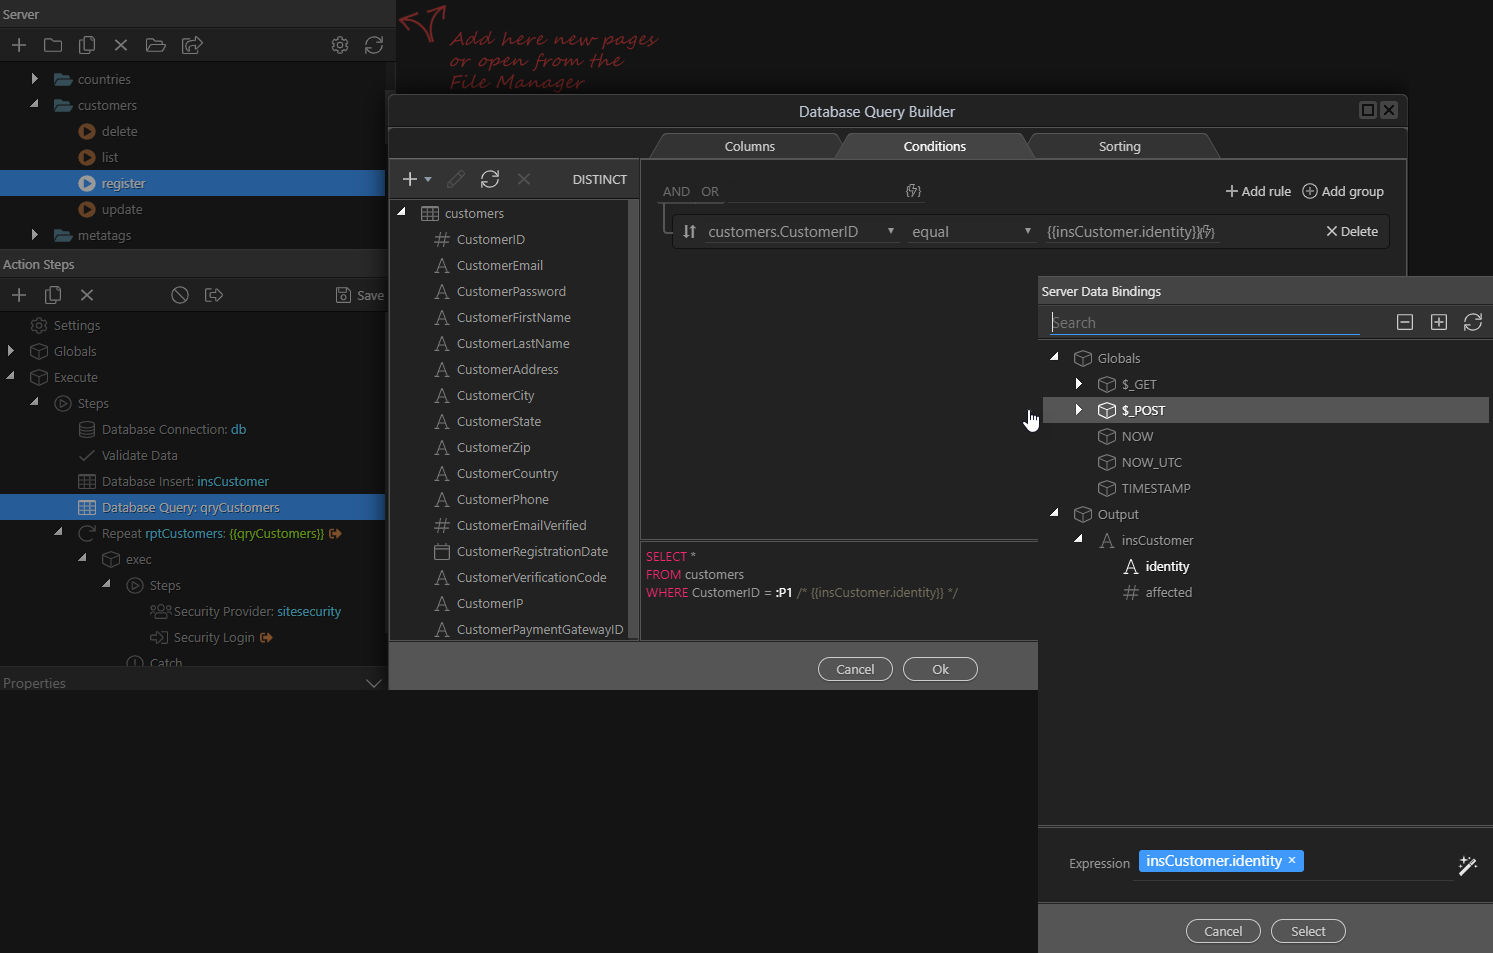Refresh the Server Data Bindings tree
The width and height of the screenshot is (1493, 953).
(x=1472, y=322)
